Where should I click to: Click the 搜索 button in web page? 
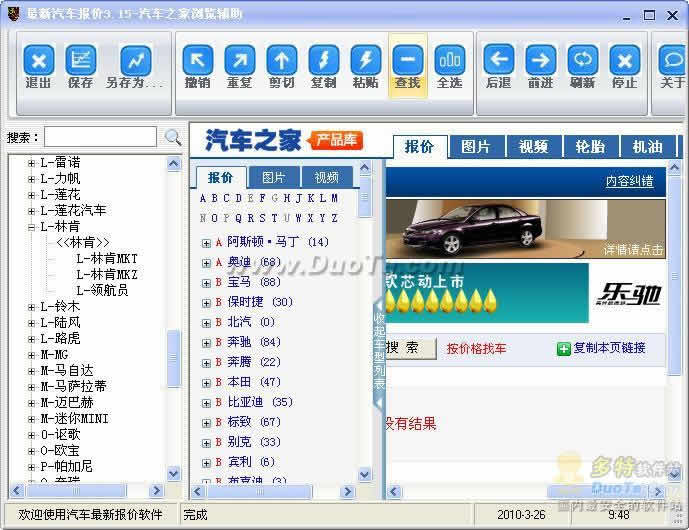point(410,348)
